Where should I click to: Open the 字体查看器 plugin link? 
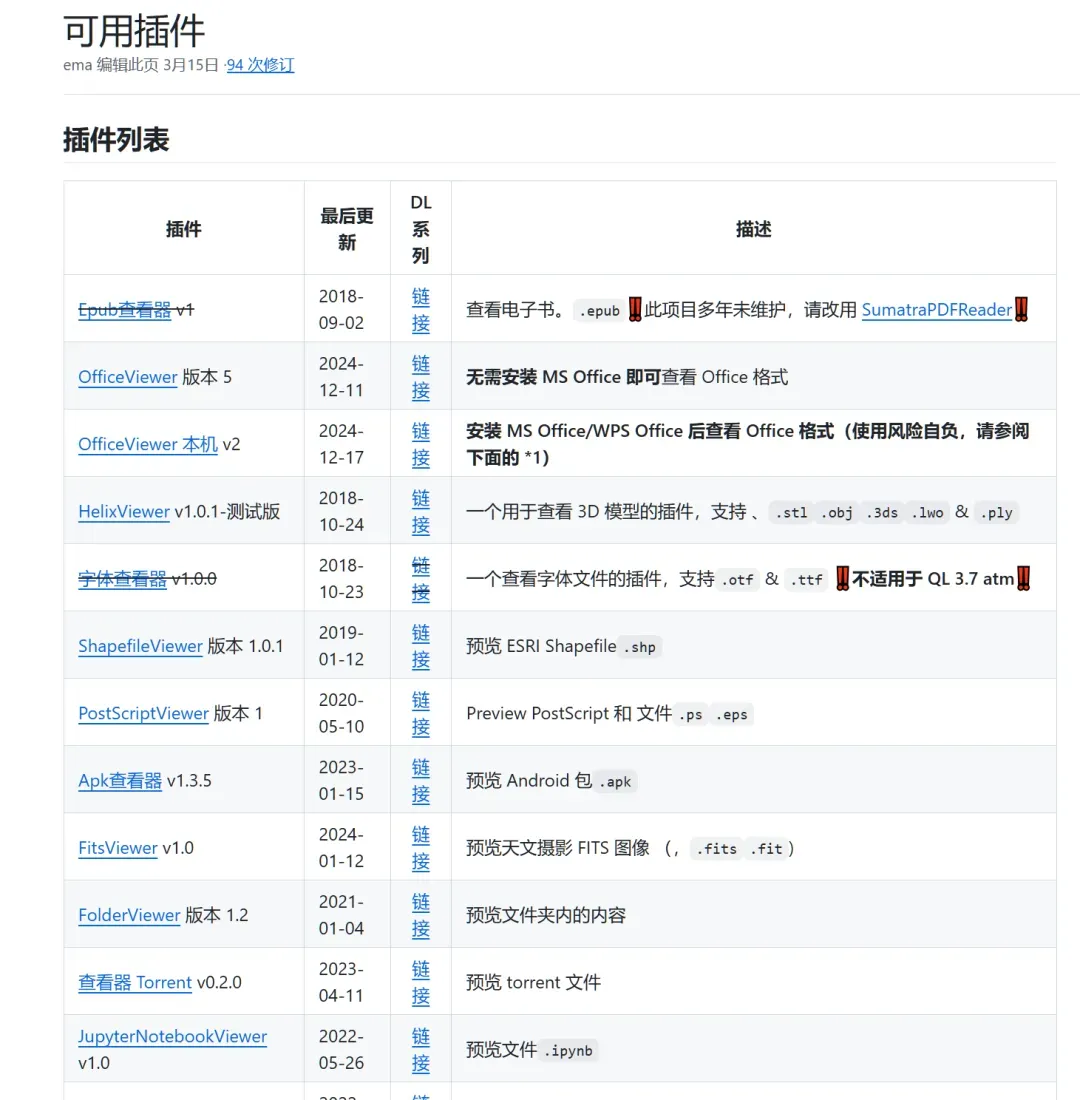[122, 579]
